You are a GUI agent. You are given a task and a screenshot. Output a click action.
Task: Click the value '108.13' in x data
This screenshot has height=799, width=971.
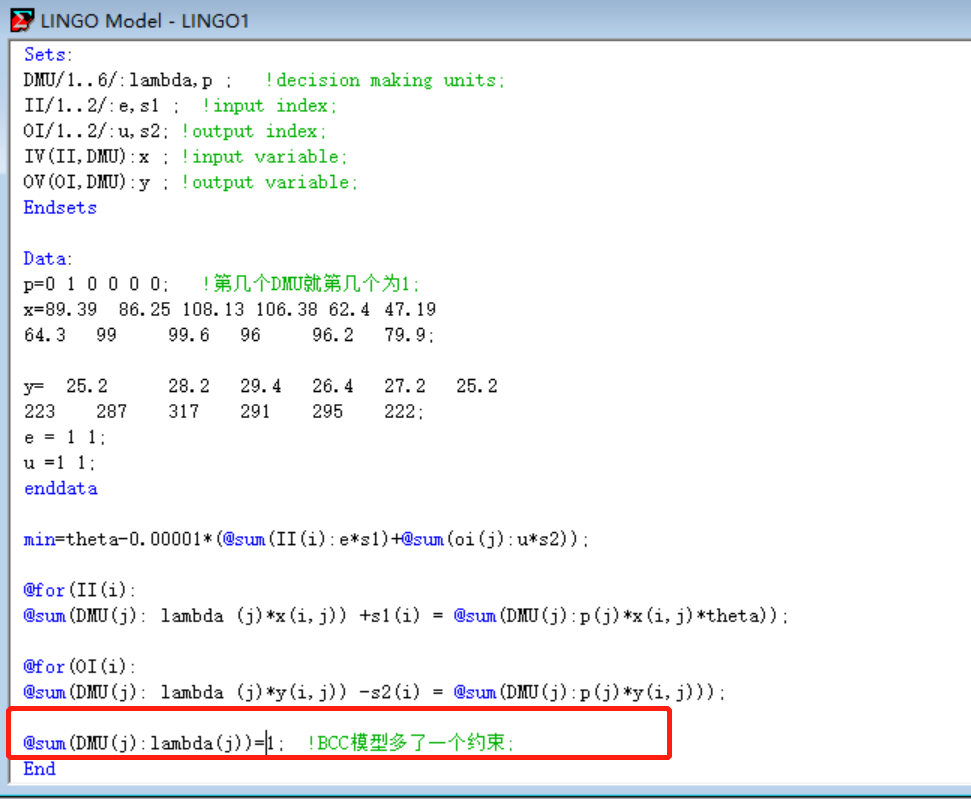coord(214,310)
